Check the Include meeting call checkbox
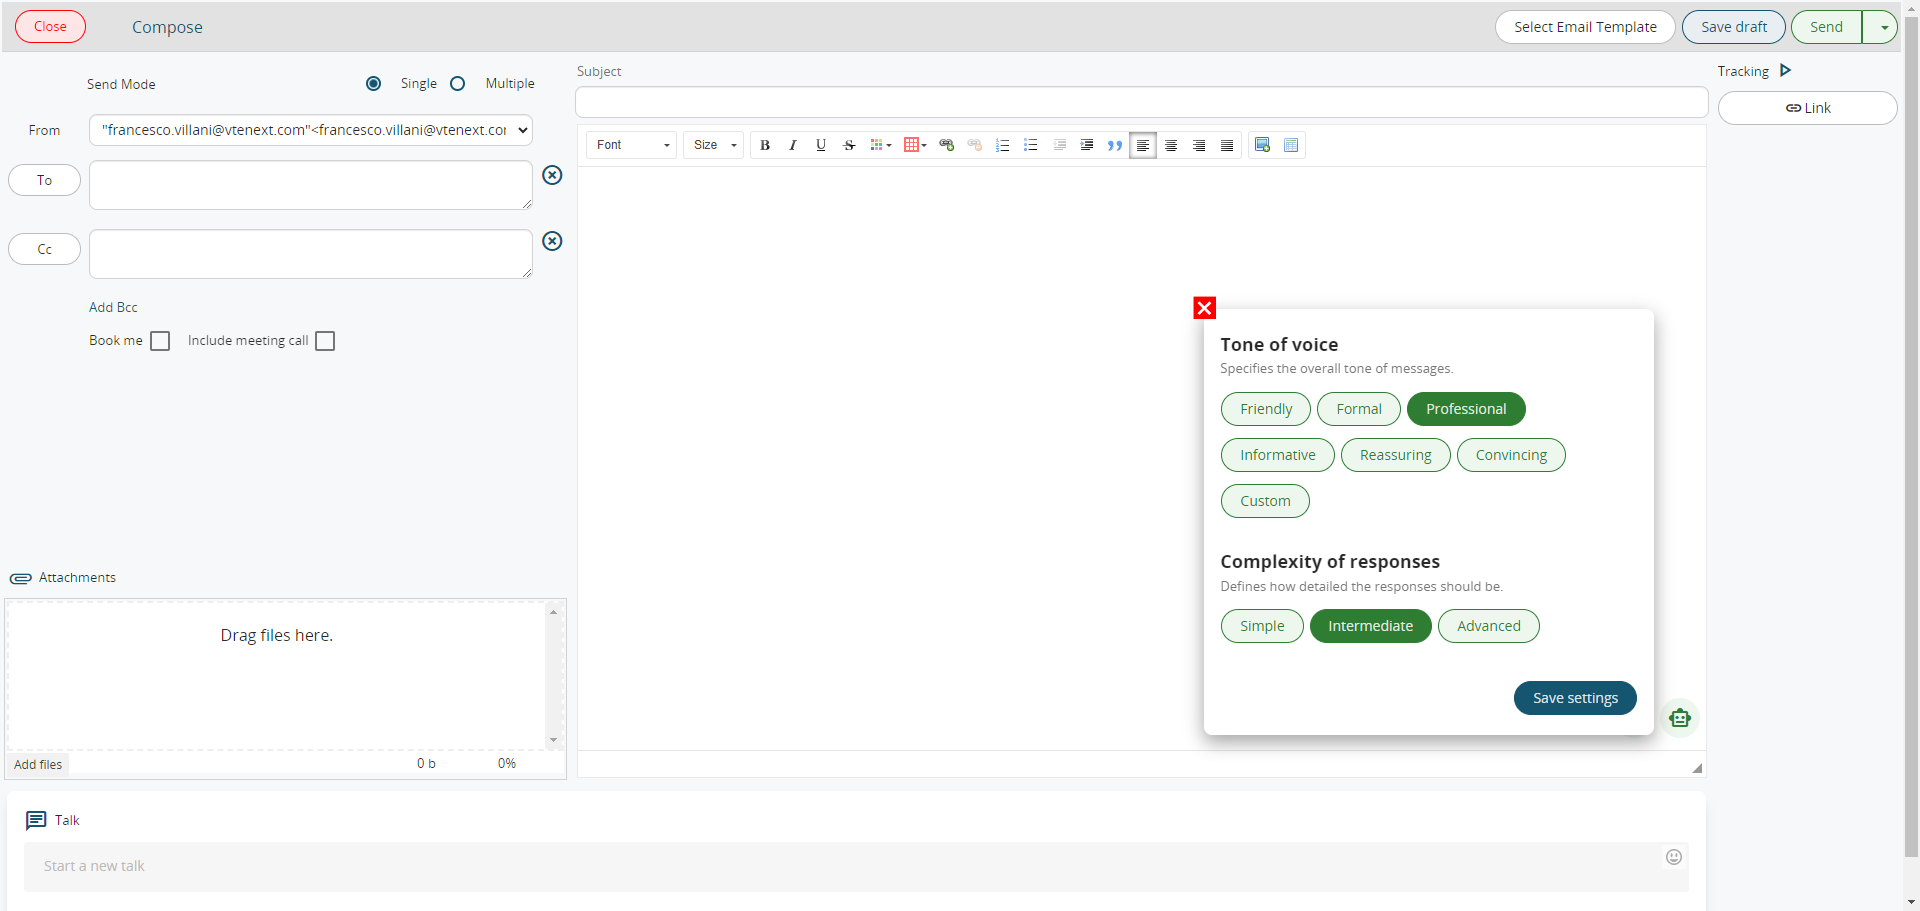 coord(325,341)
